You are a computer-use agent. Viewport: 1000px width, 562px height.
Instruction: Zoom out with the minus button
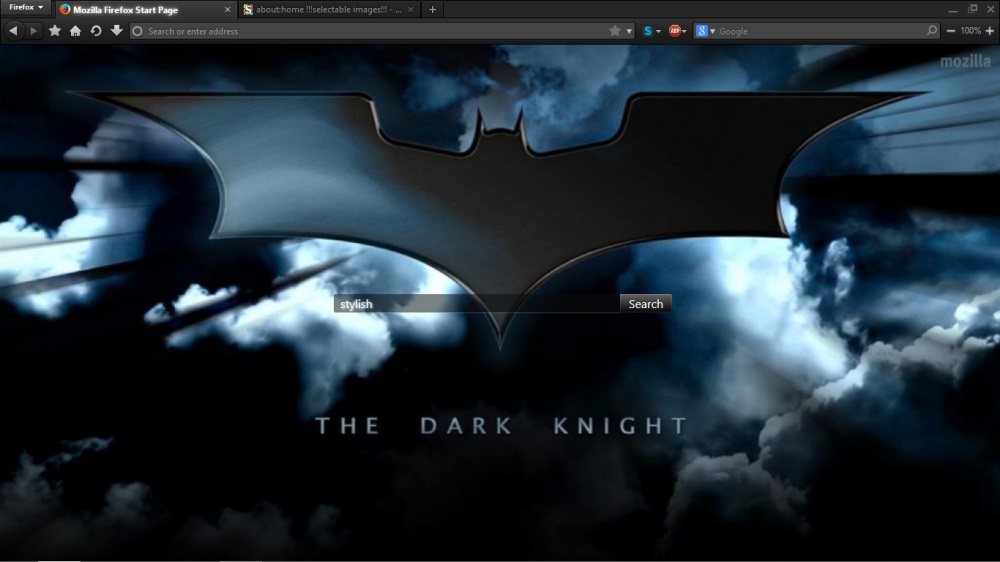point(950,31)
